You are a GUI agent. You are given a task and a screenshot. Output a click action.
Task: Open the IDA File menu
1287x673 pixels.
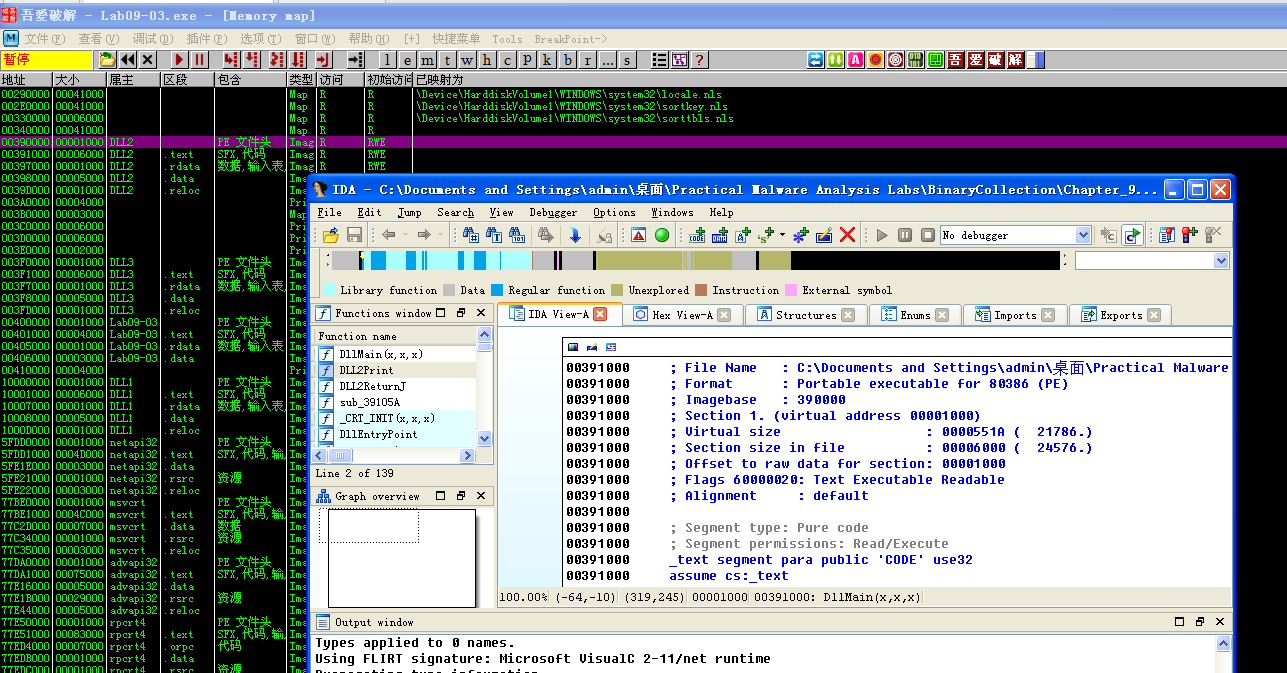[329, 212]
